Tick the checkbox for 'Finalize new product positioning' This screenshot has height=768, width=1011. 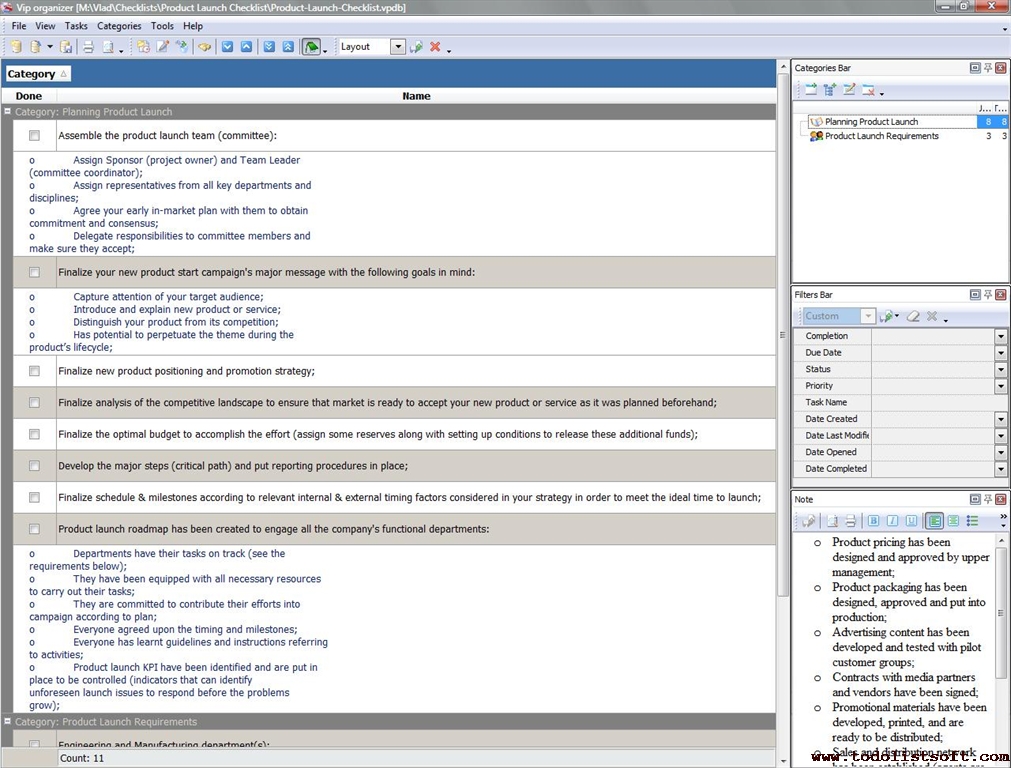tap(34, 371)
